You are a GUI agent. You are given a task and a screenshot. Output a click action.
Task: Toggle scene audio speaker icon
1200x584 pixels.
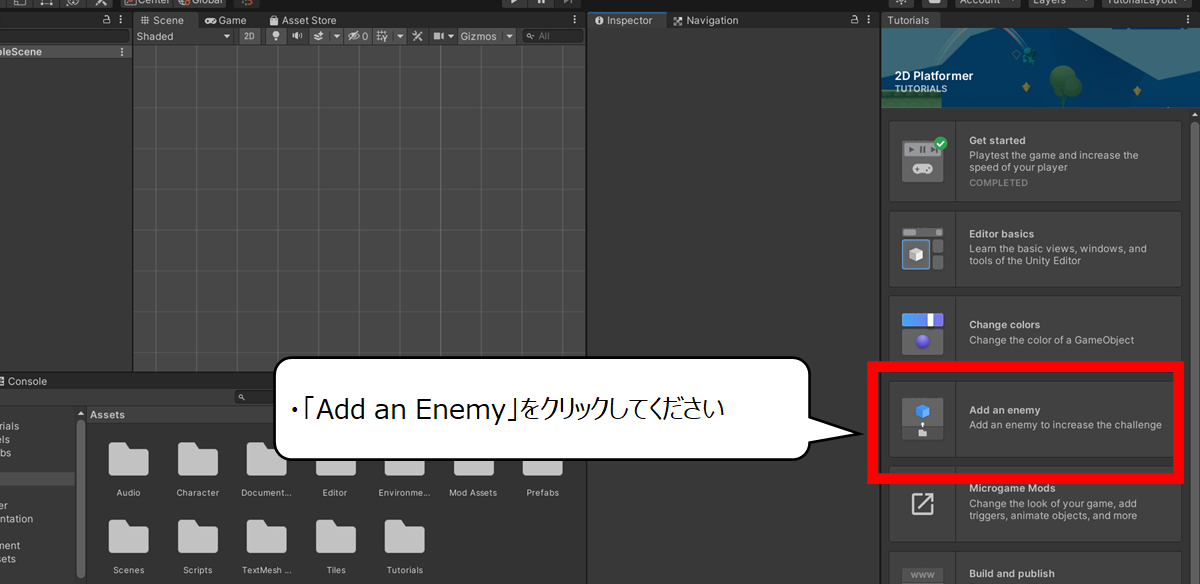coord(297,36)
